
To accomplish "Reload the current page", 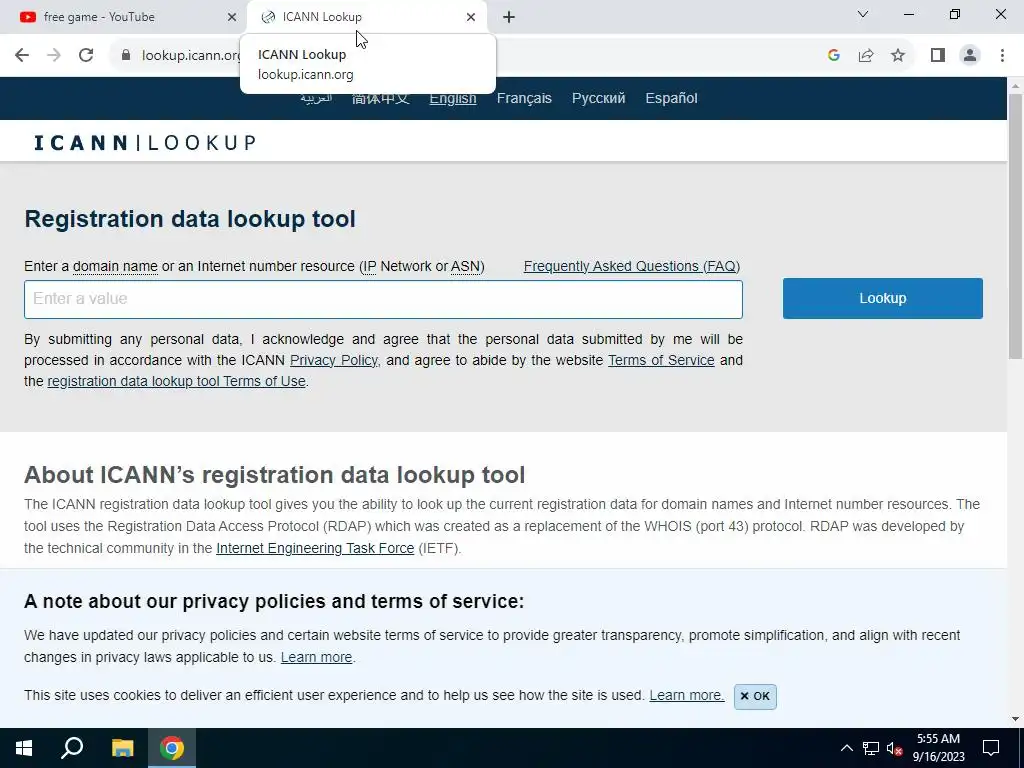I will tap(86, 56).
